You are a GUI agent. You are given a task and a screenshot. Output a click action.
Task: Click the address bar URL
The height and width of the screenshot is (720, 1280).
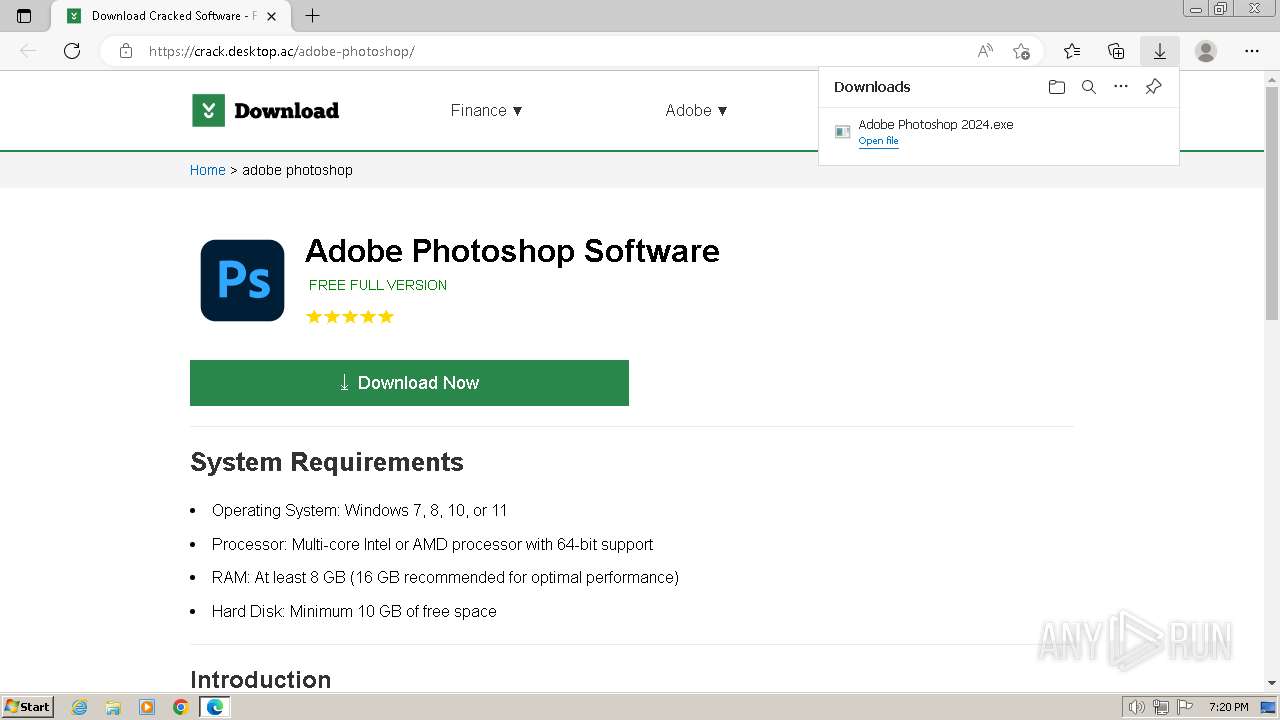[281, 51]
